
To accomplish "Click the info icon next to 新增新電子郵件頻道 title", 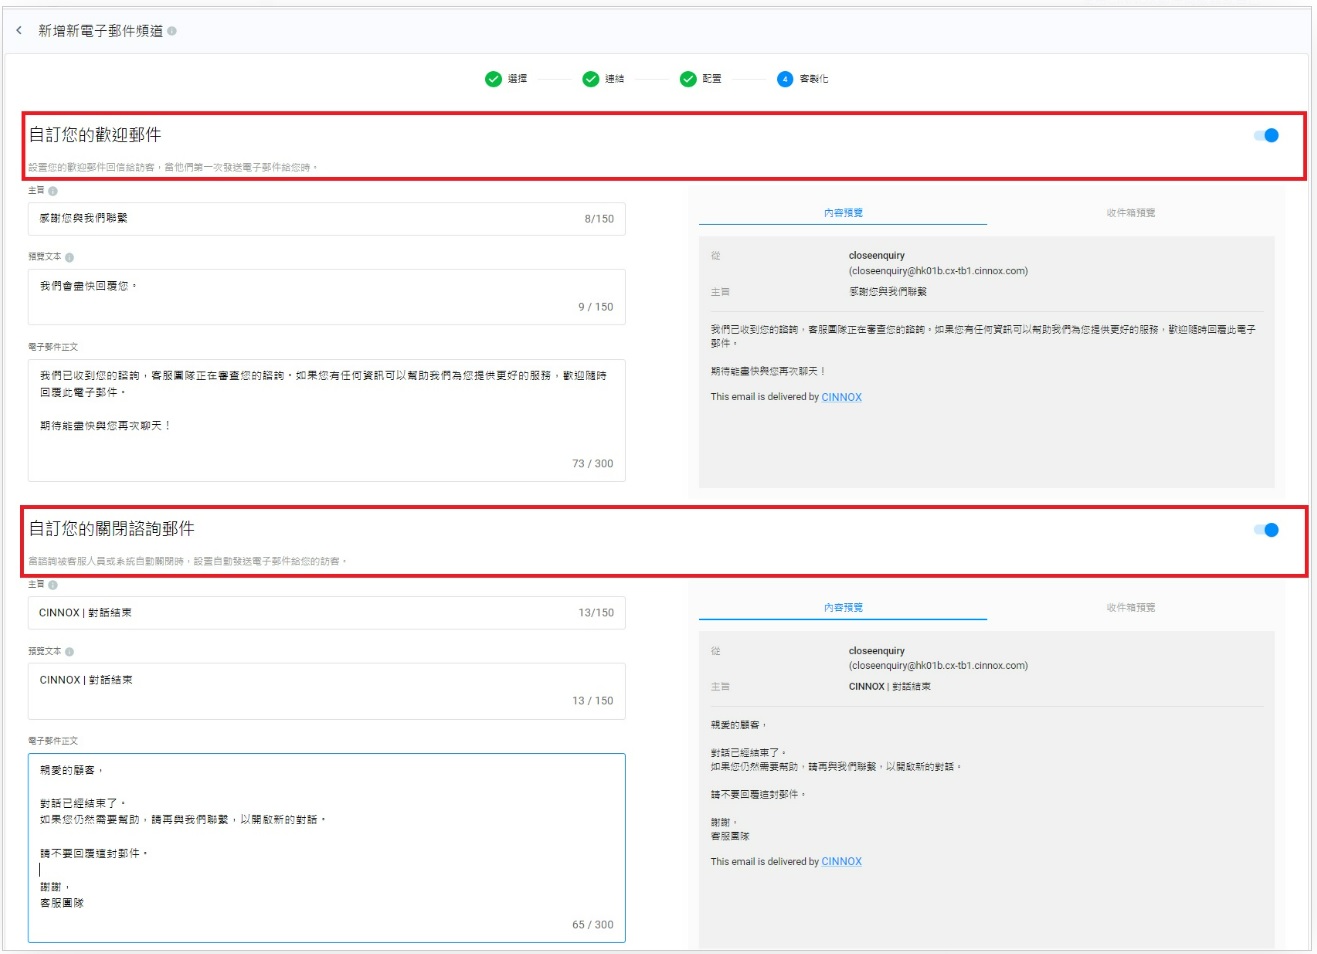I will pos(172,31).
